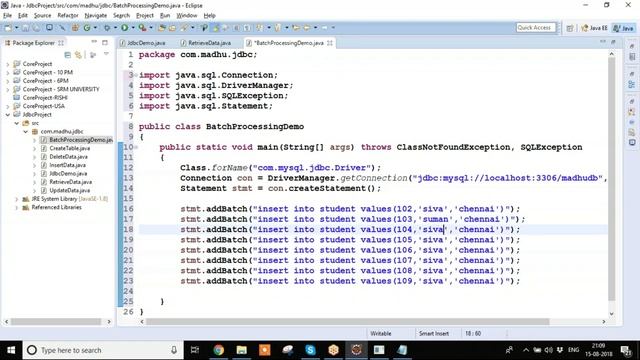Viewport: 640px width, 360px height.
Task: Click the Save toolbar icon
Action: (x=26, y=28)
